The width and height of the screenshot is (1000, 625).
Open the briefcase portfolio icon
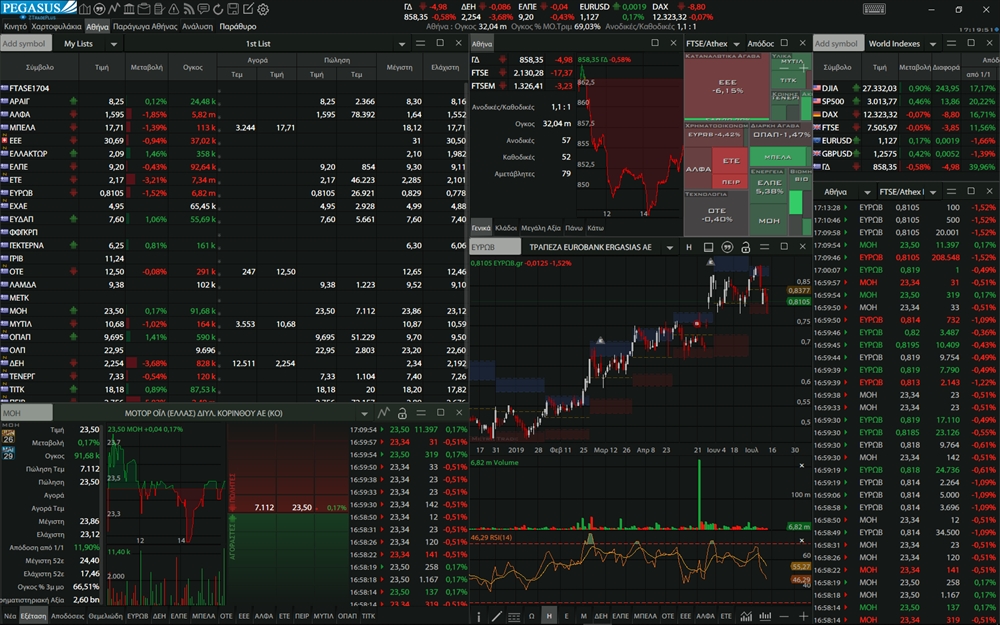click(x=144, y=9)
